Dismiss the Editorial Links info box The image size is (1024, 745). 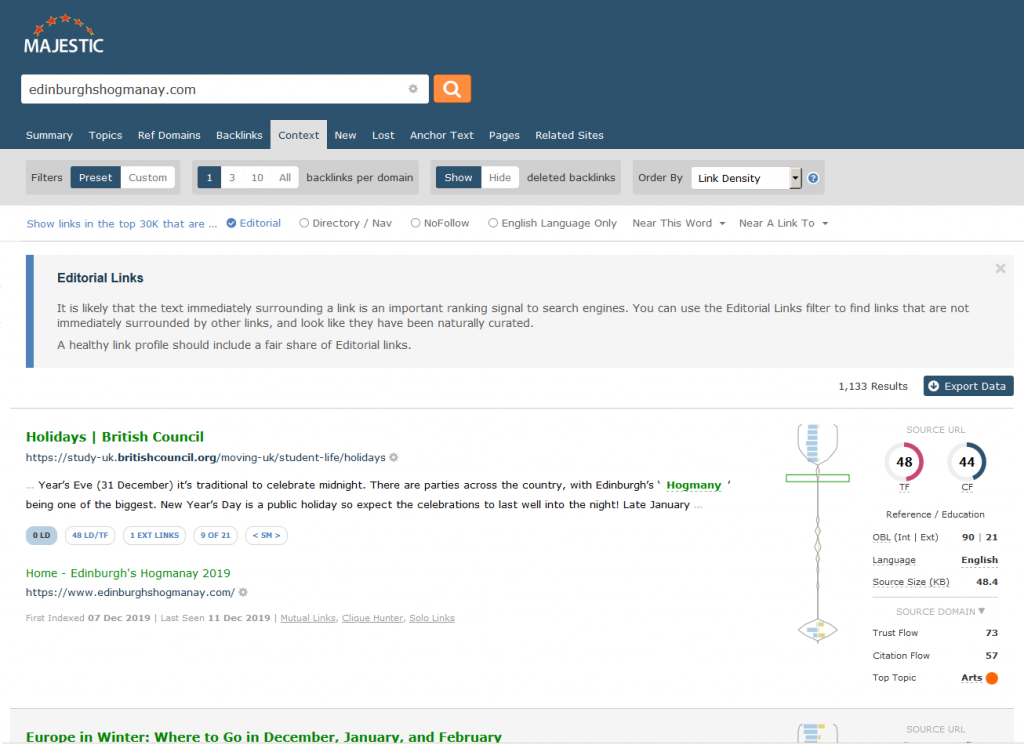pyautogui.click(x=1000, y=268)
